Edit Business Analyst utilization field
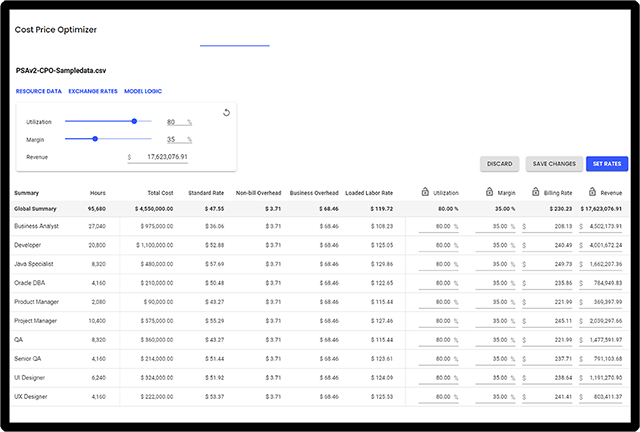This screenshot has height=432, width=640. 438,226
